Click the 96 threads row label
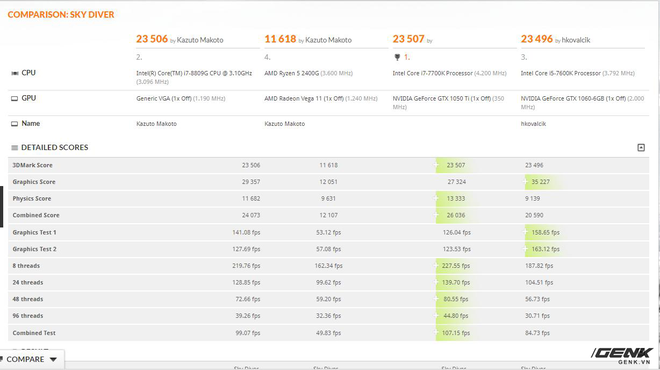This screenshot has height=370, width=660. [28, 316]
